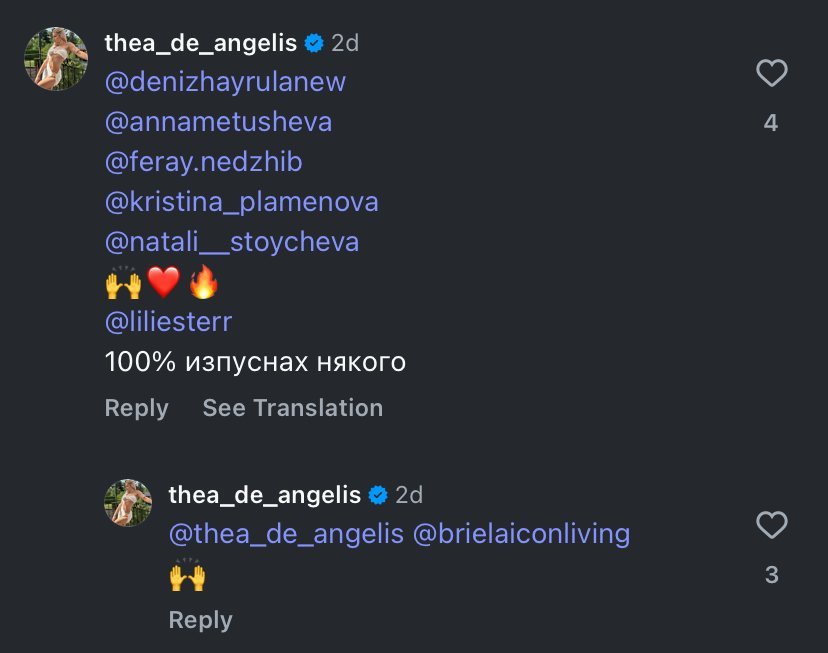Click the verified badge on the reply comment

[x=378, y=495]
